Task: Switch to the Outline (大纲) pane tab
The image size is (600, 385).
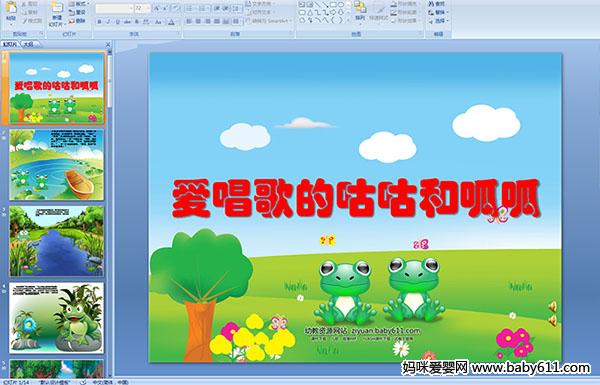Action: (29, 44)
